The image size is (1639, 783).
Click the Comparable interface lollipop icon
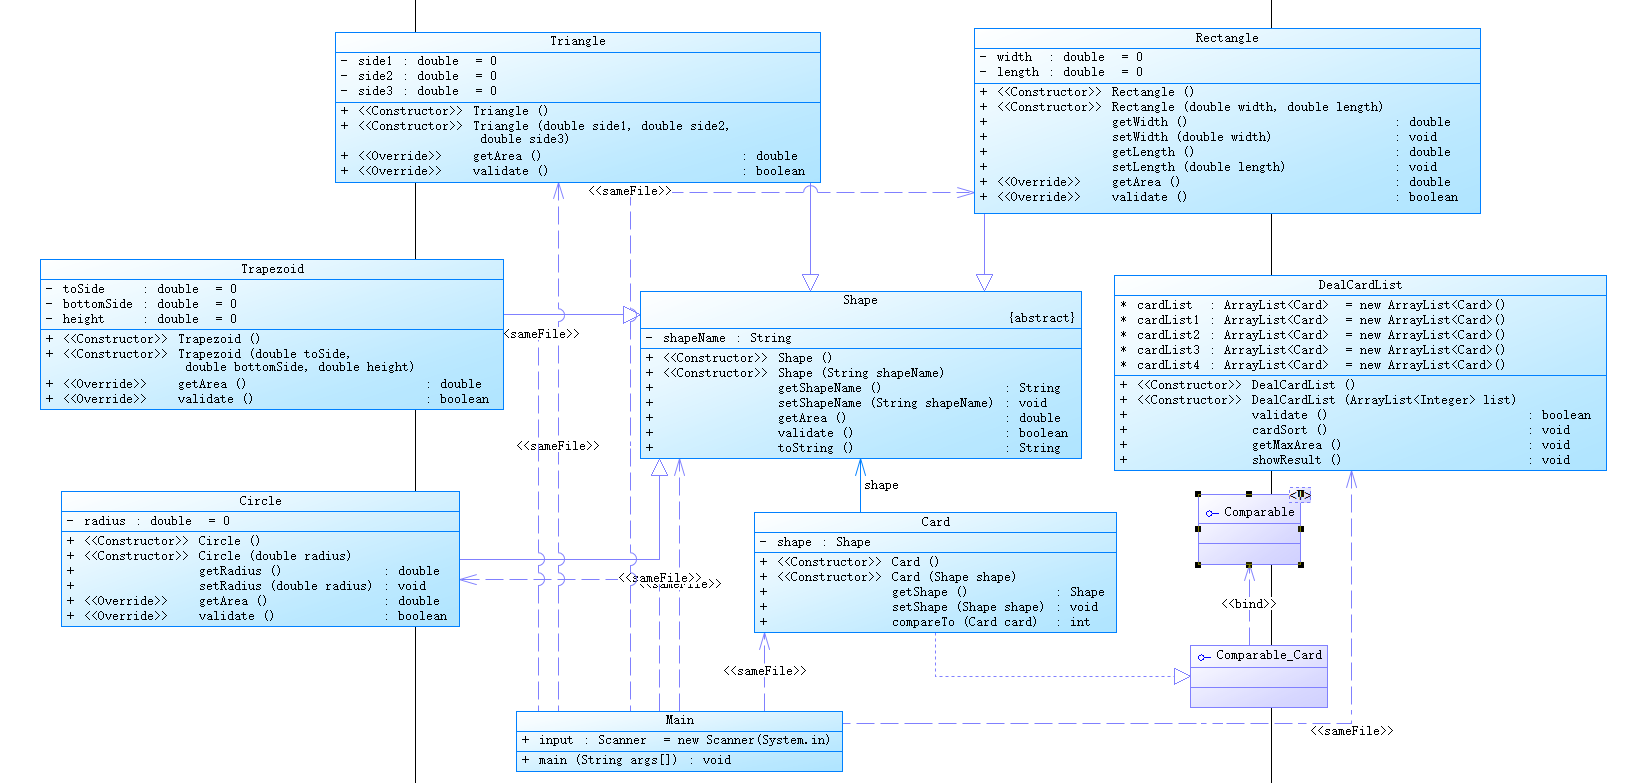click(1211, 513)
